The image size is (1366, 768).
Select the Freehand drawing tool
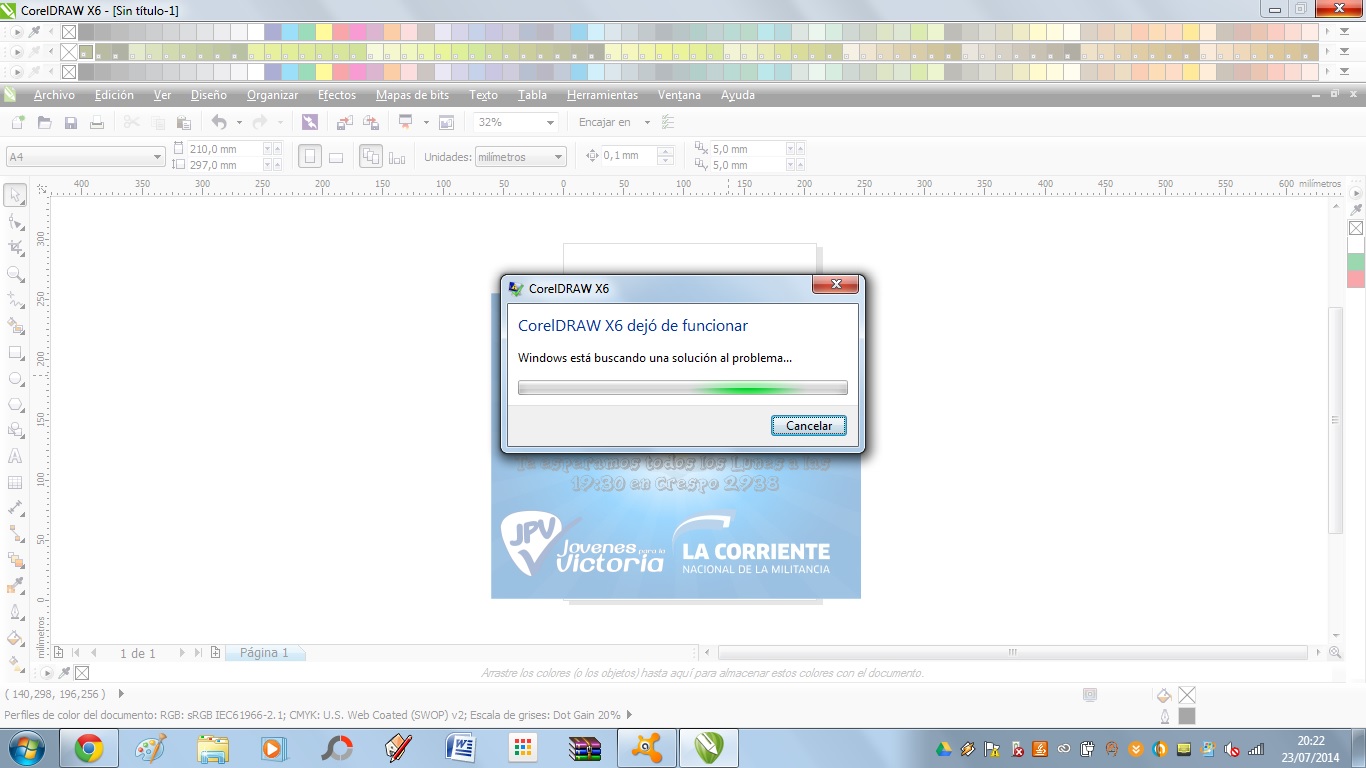(x=15, y=299)
